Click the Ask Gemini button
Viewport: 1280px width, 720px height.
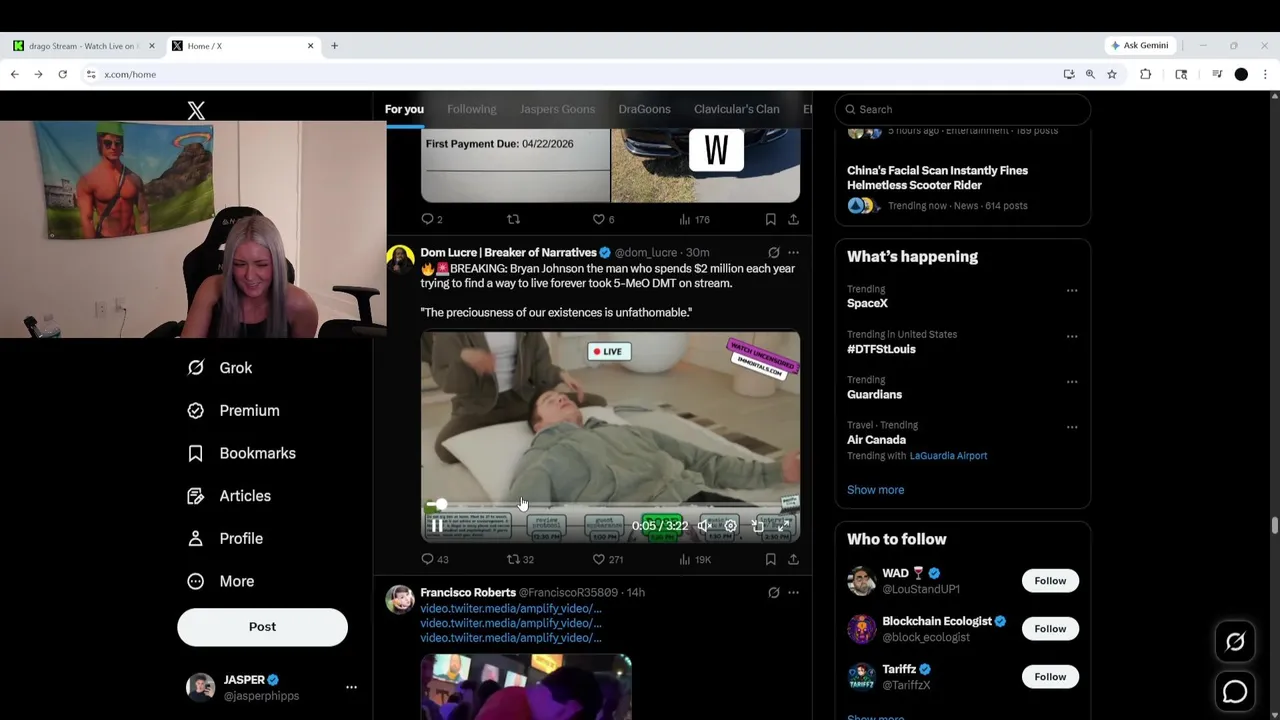[1139, 46]
